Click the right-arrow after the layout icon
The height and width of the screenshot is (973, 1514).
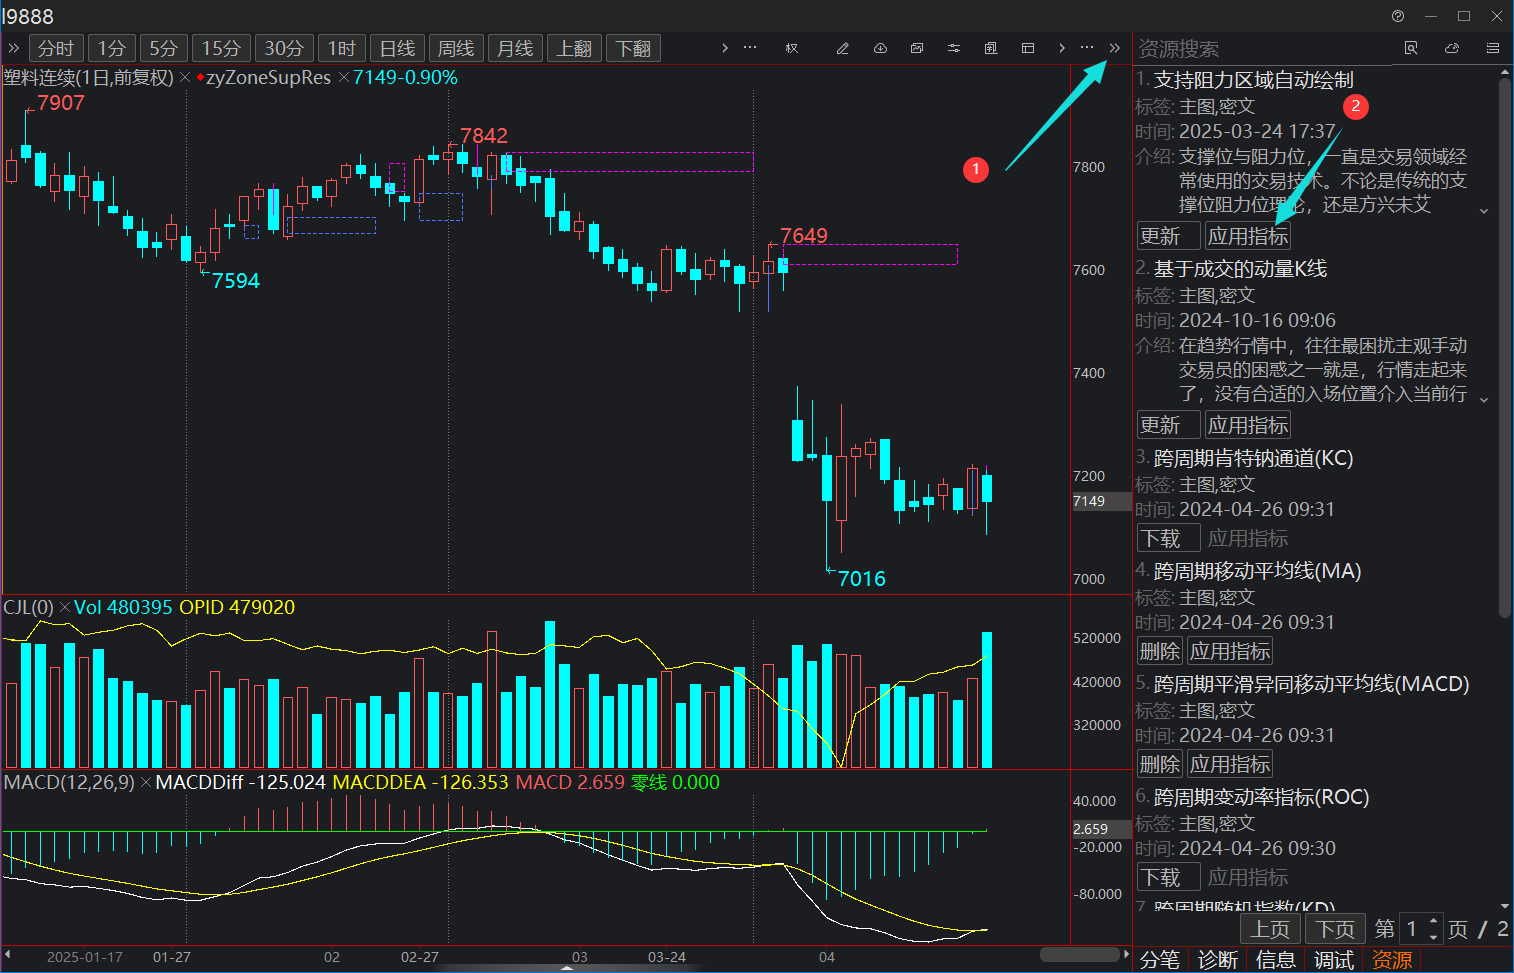point(1061,48)
